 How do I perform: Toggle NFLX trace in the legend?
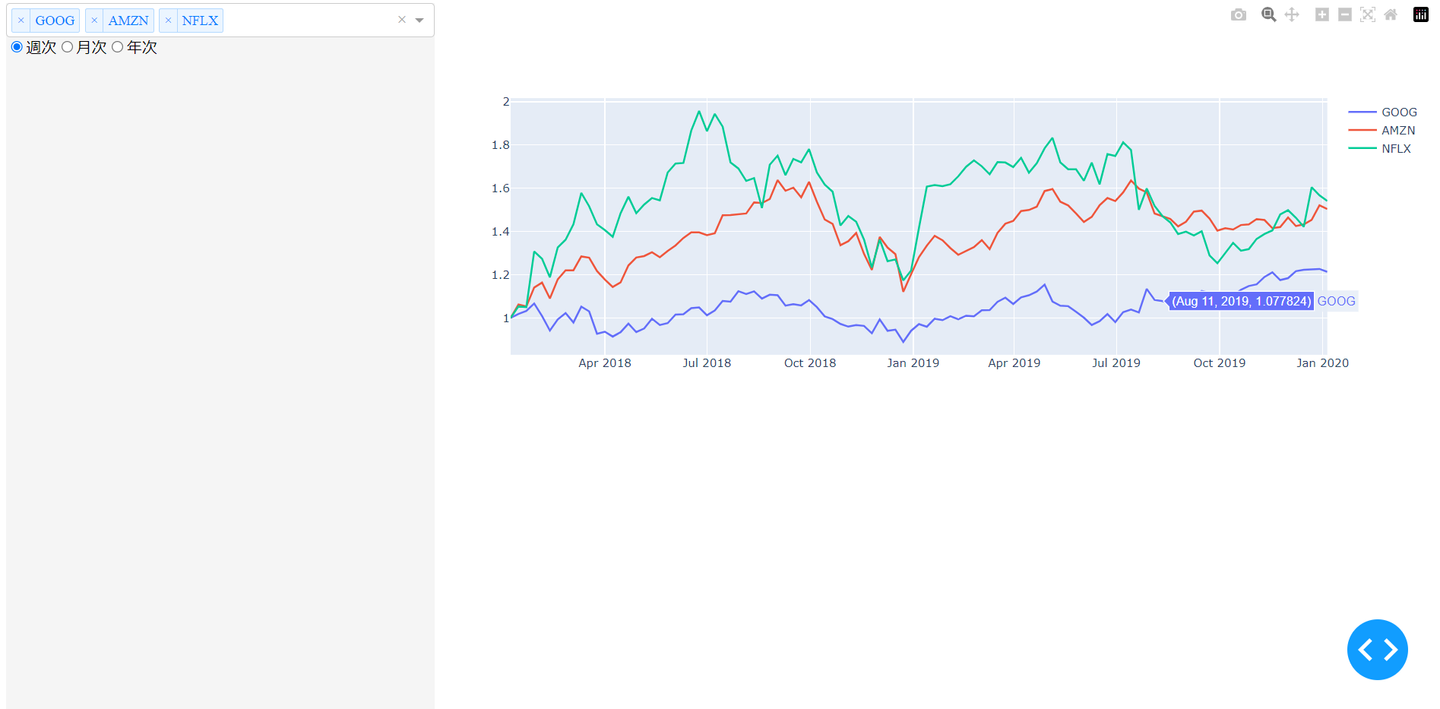coord(1396,148)
